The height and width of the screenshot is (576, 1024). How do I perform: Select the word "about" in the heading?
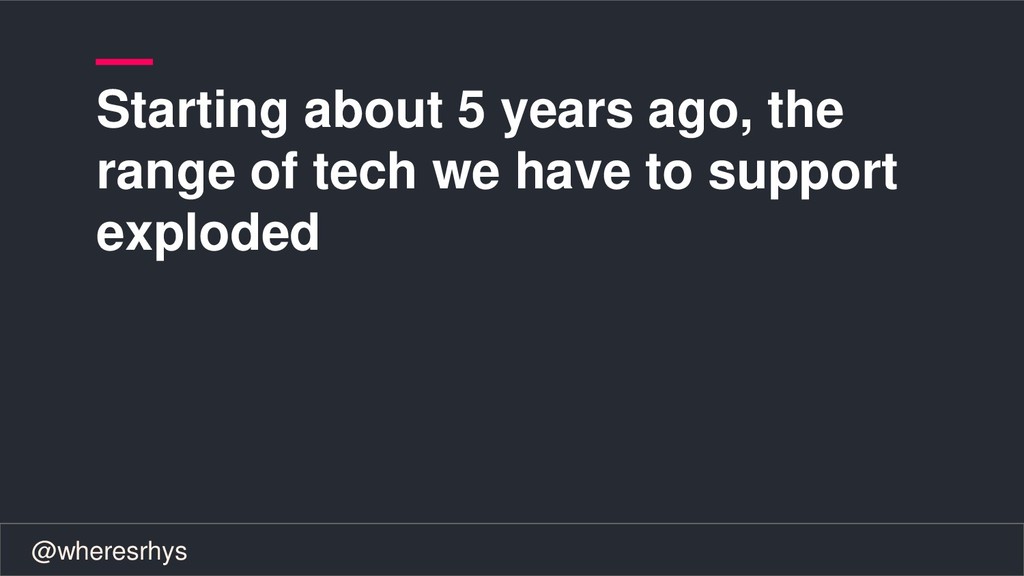point(373,109)
